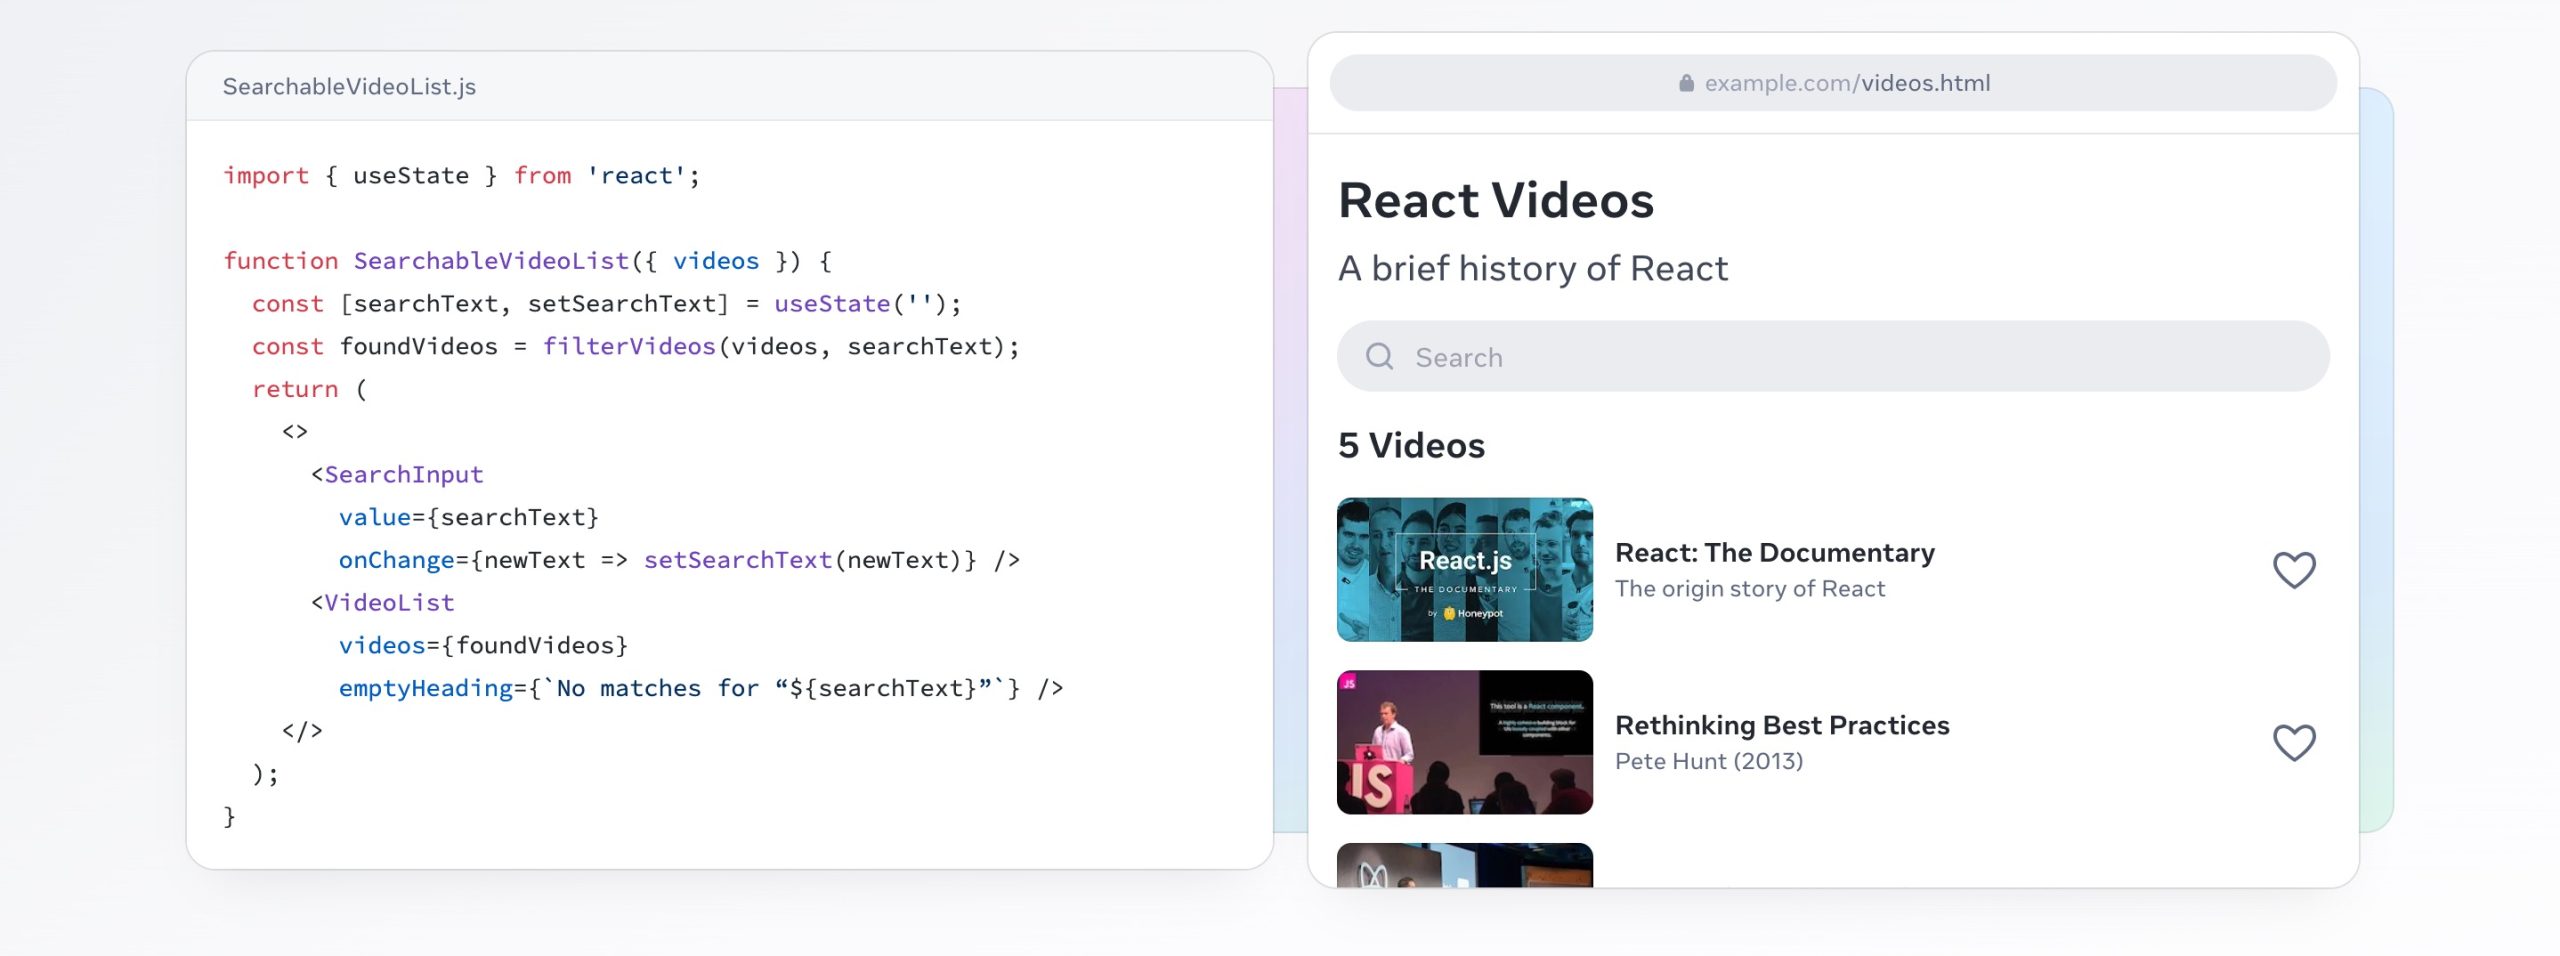Click the React: The Documentary title
The width and height of the screenshot is (2560, 956).
(1775, 552)
